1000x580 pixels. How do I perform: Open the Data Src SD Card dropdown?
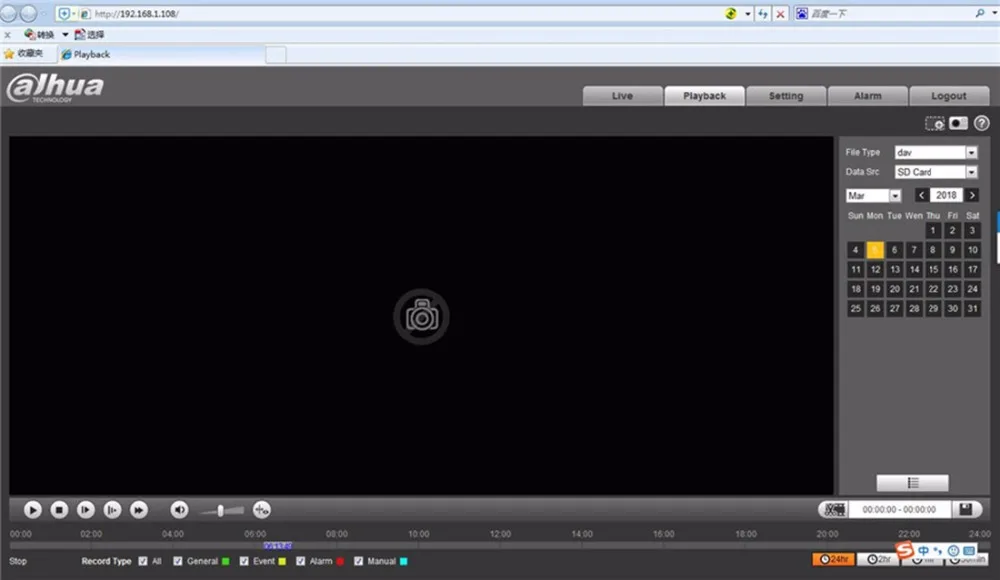click(x=936, y=172)
